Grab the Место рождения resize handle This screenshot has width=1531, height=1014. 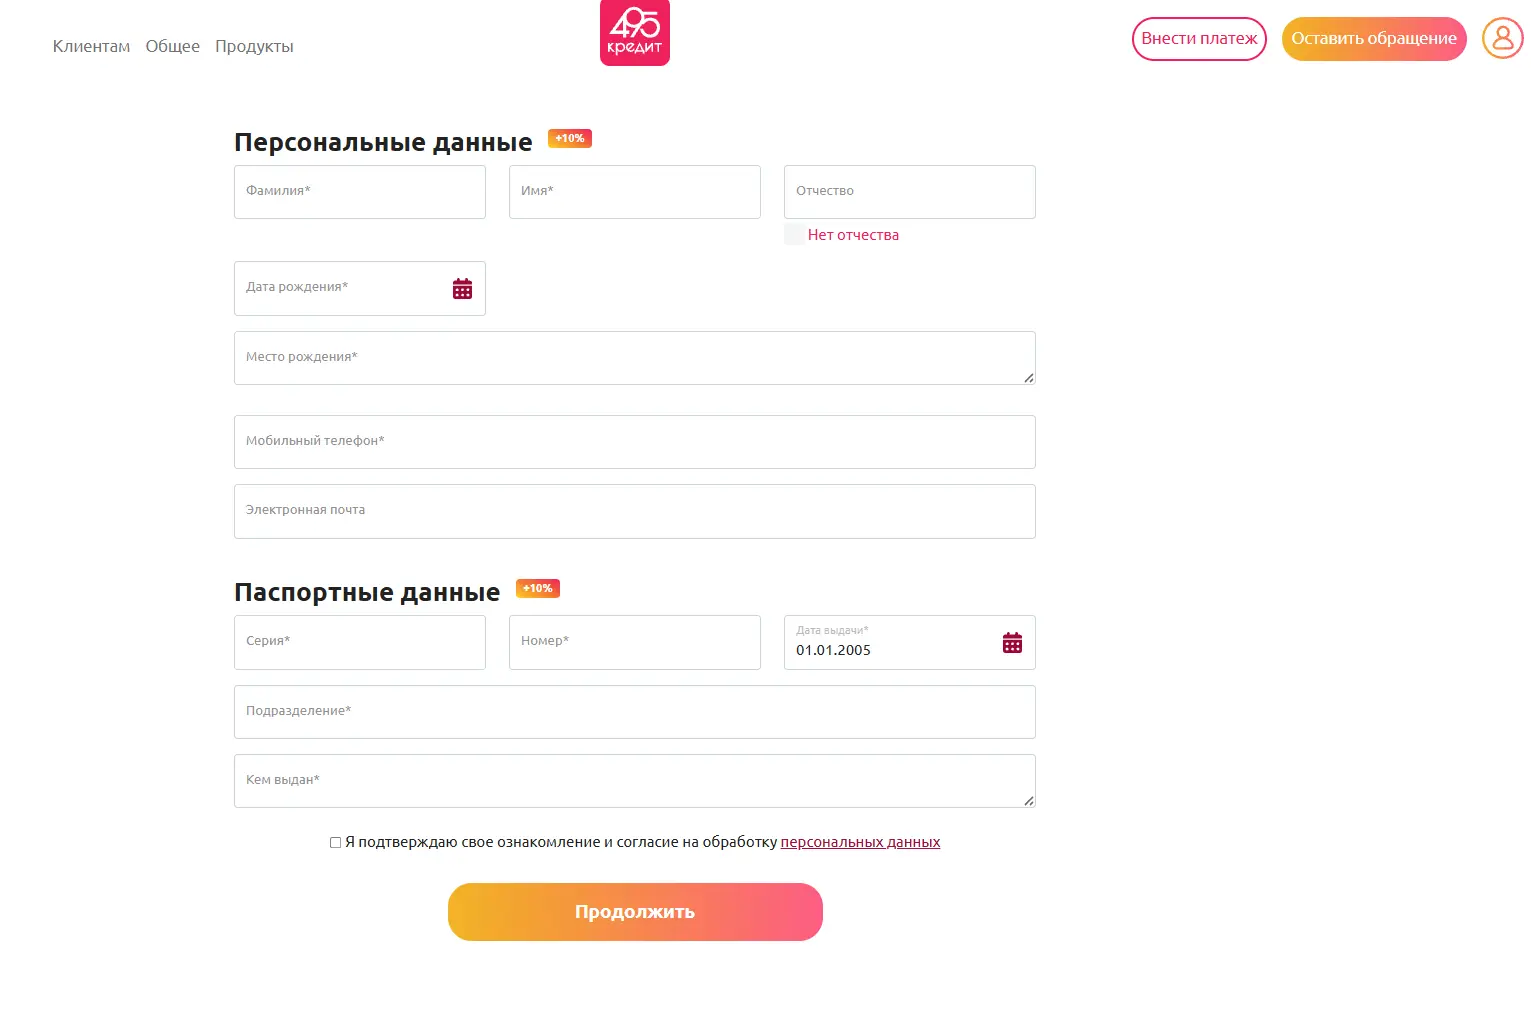(x=1029, y=378)
